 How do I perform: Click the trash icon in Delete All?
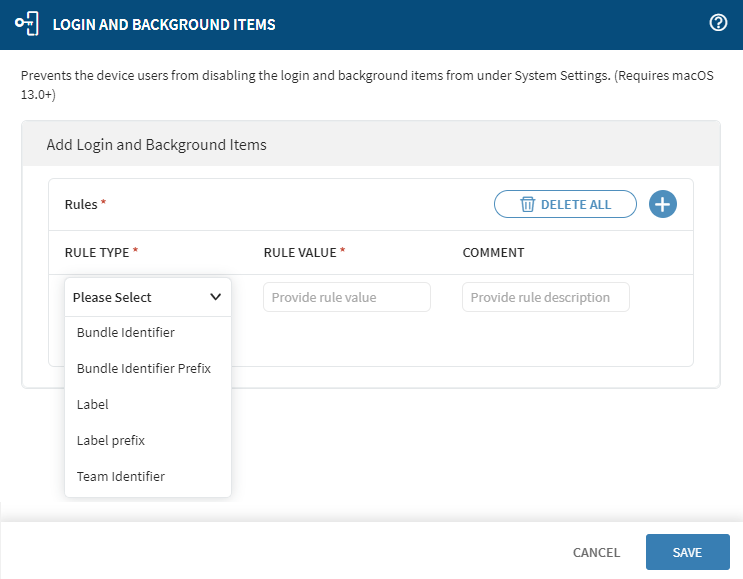point(527,204)
